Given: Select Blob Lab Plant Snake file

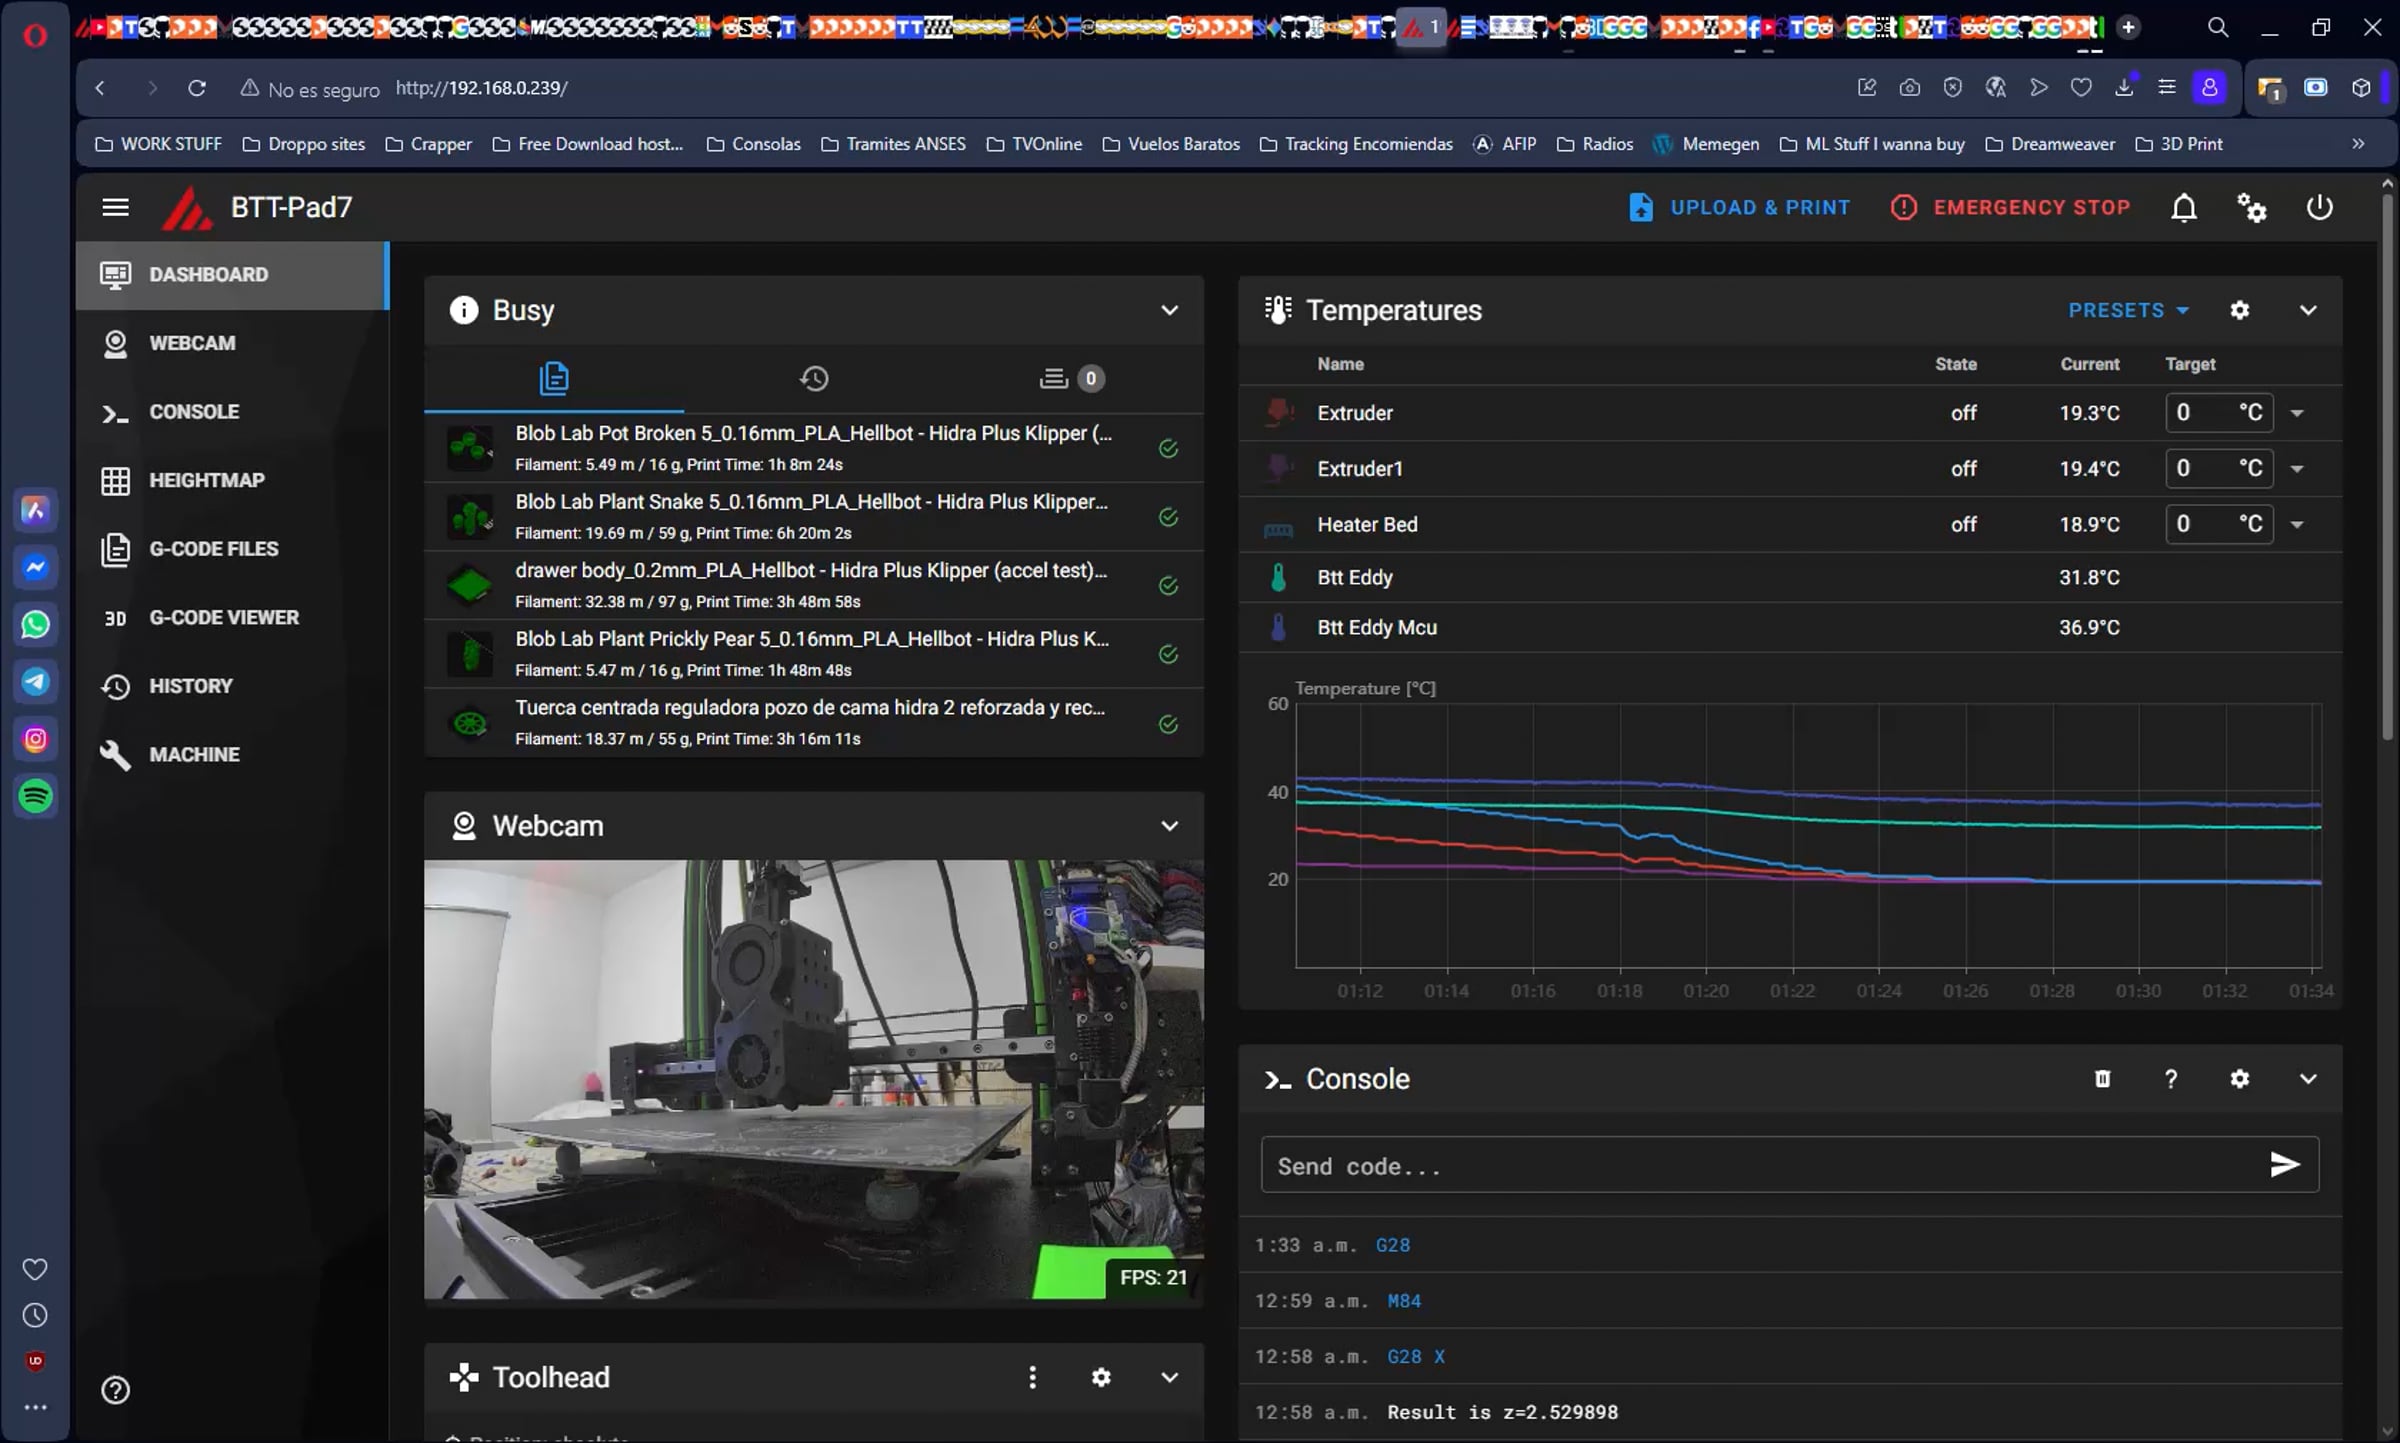Looking at the screenshot, I should click(x=814, y=517).
